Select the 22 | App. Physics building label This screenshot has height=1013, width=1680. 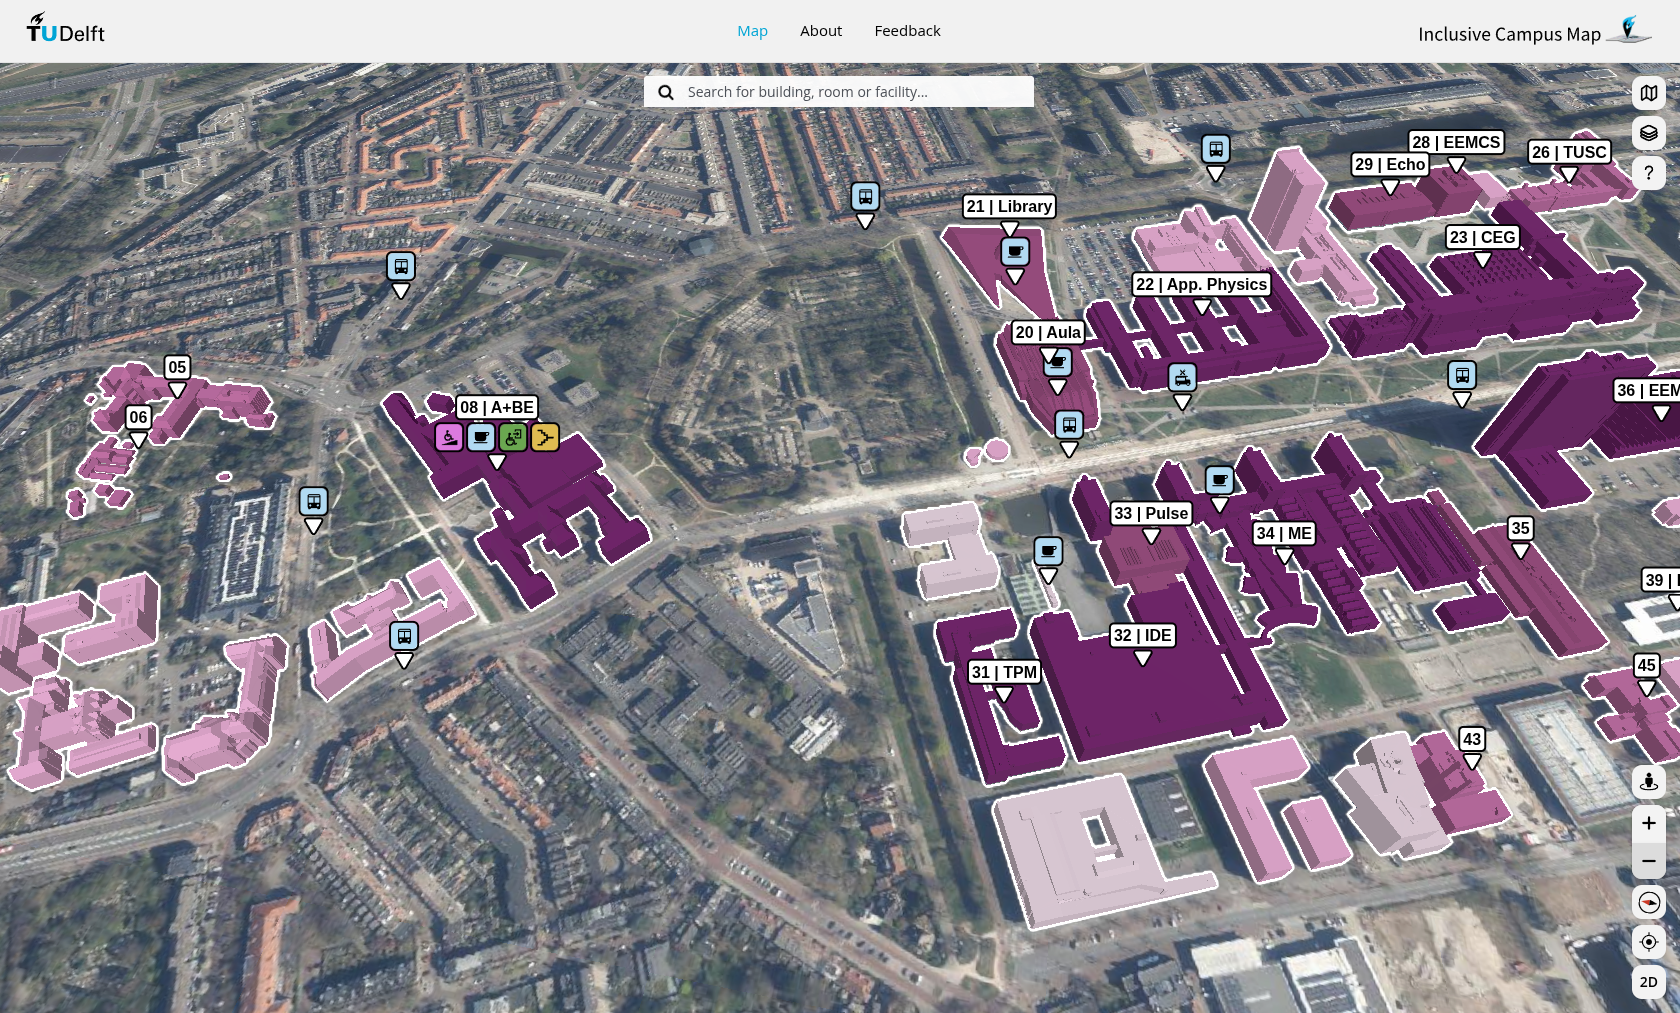click(x=1201, y=284)
